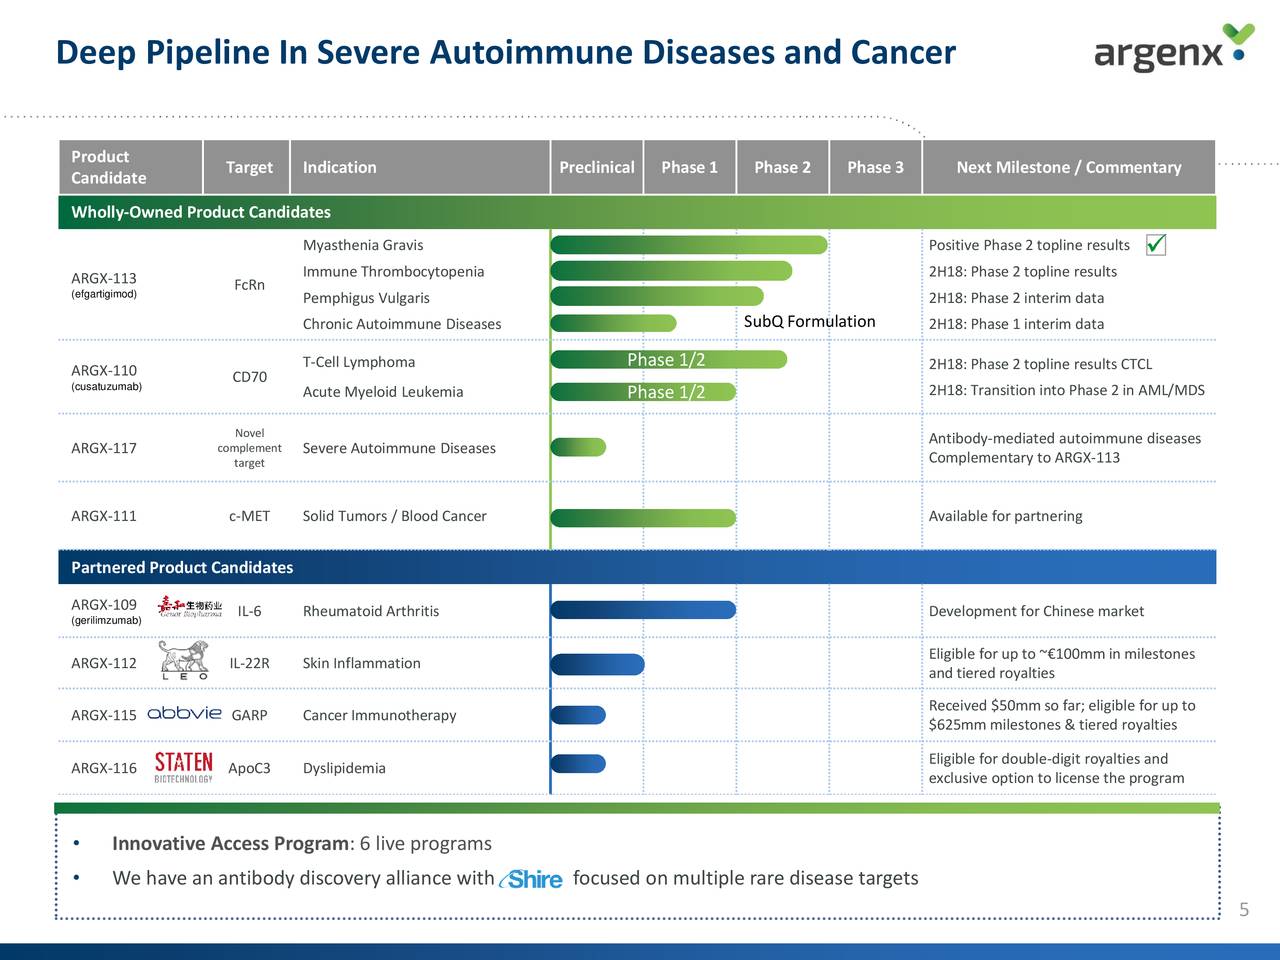Click the IL-22R target cell
The image size is (1280, 960).
pyautogui.click(x=249, y=663)
